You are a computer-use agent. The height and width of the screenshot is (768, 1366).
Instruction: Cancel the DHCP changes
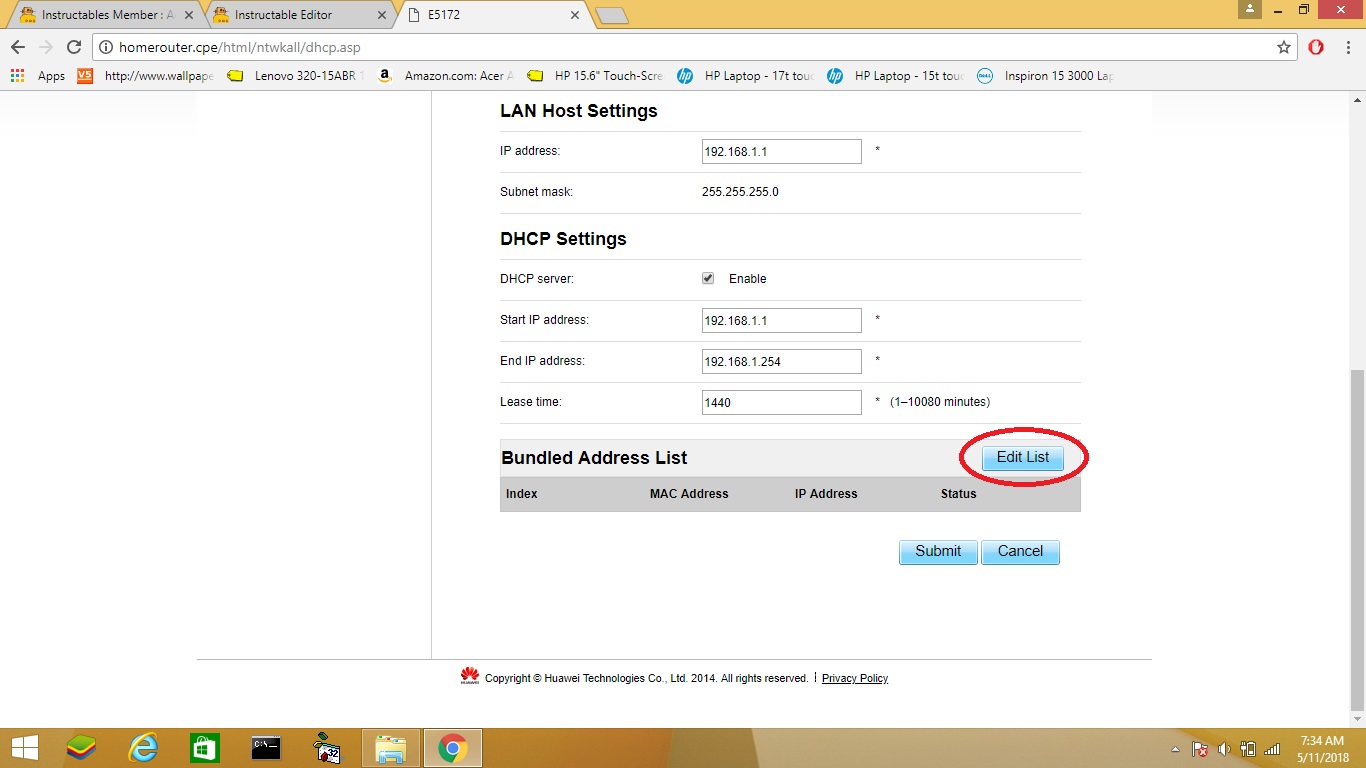click(1020, 552)
